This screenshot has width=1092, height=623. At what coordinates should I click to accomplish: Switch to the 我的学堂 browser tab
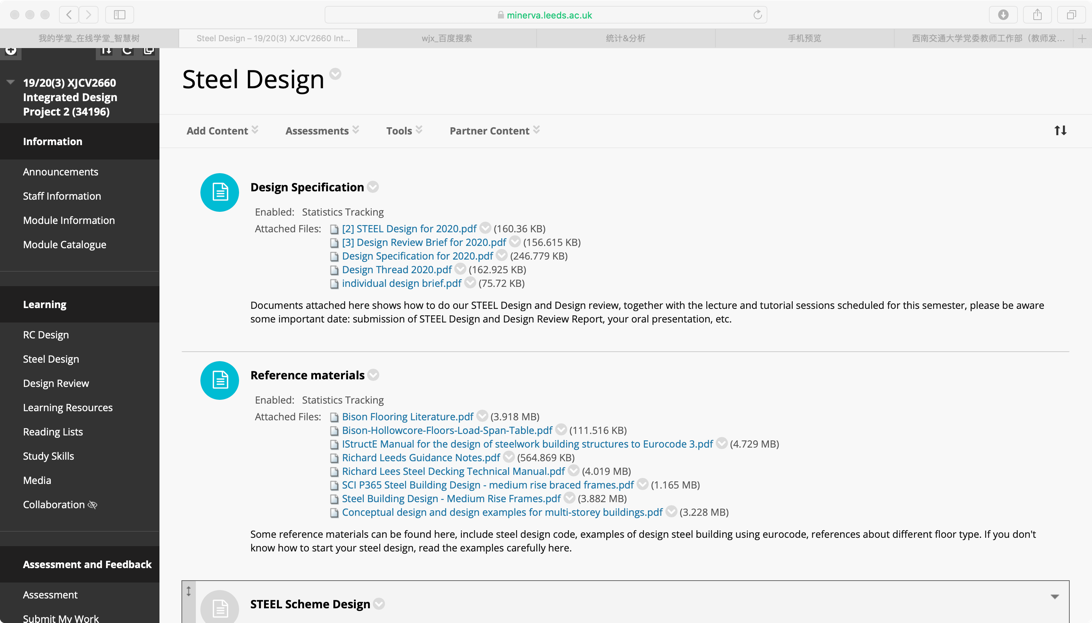(x=89, y=38)
